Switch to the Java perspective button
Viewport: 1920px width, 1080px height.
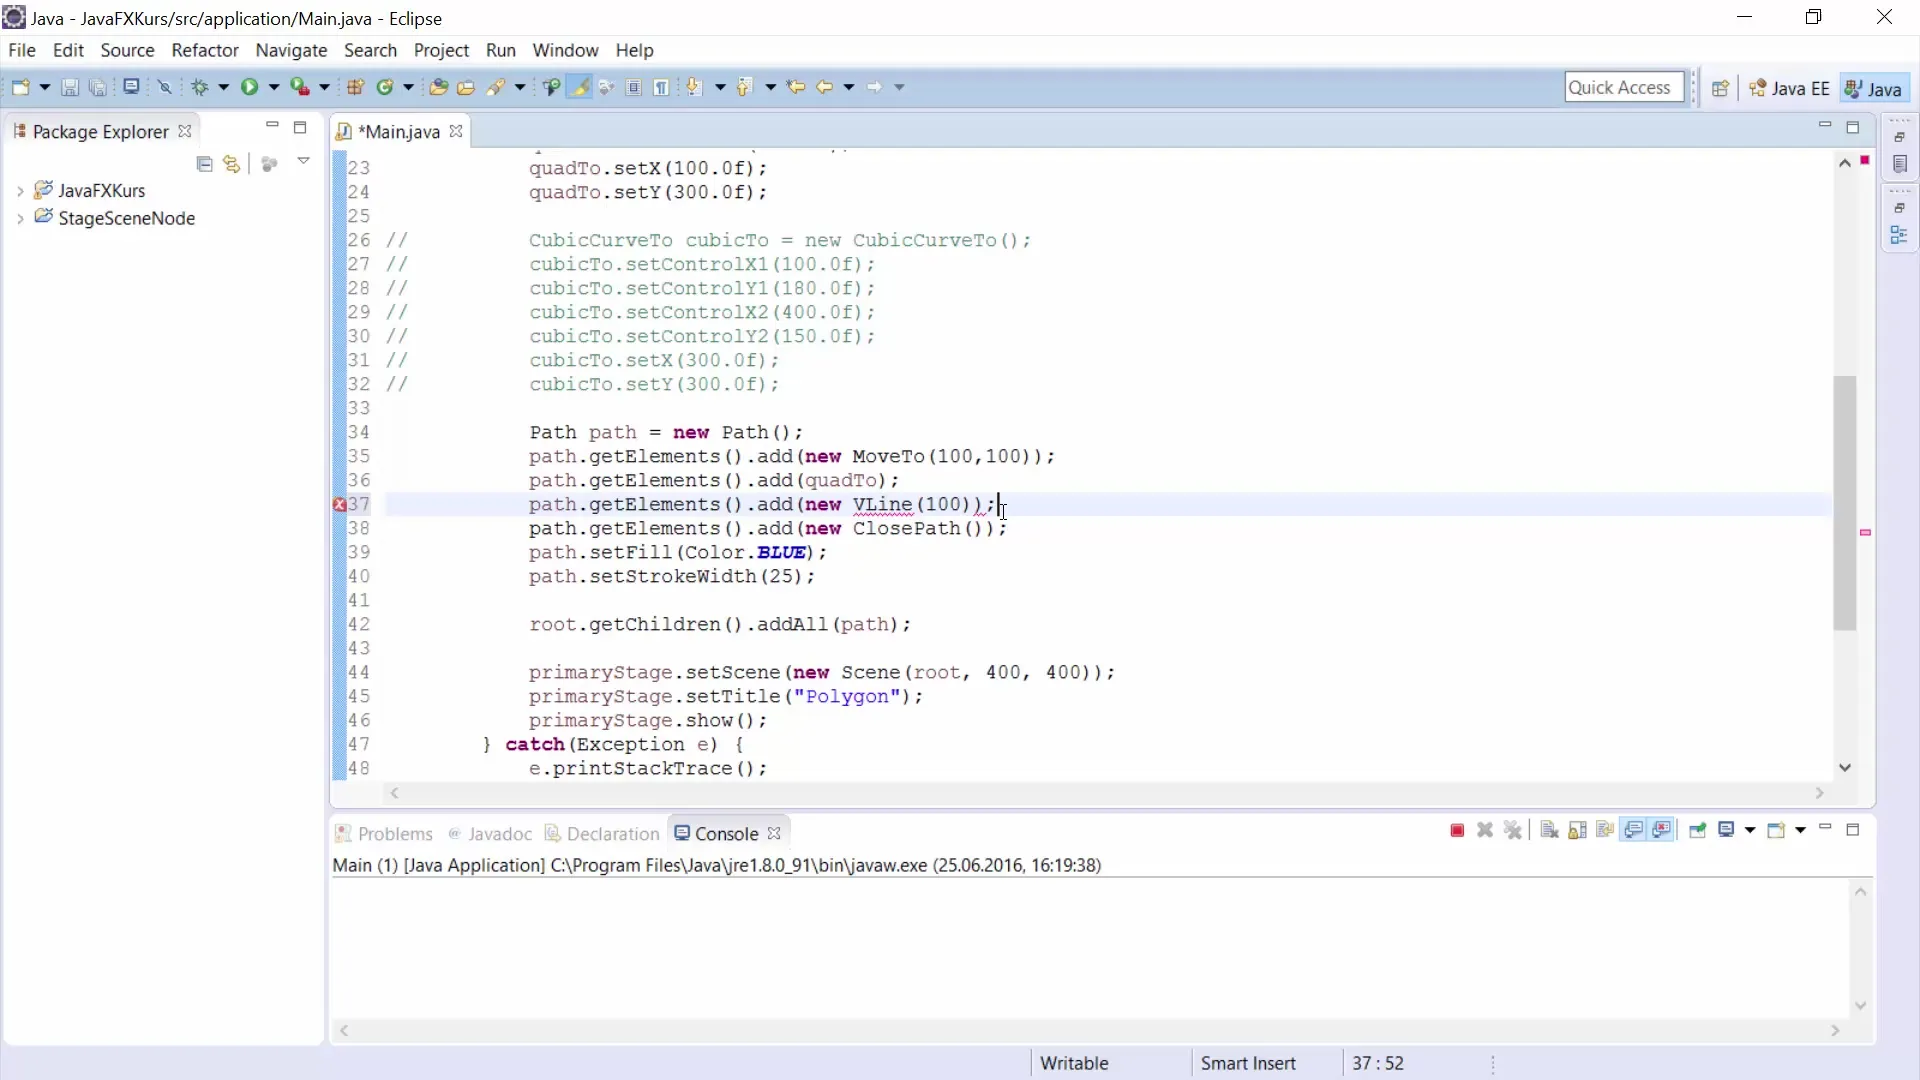click(1874, 88)
